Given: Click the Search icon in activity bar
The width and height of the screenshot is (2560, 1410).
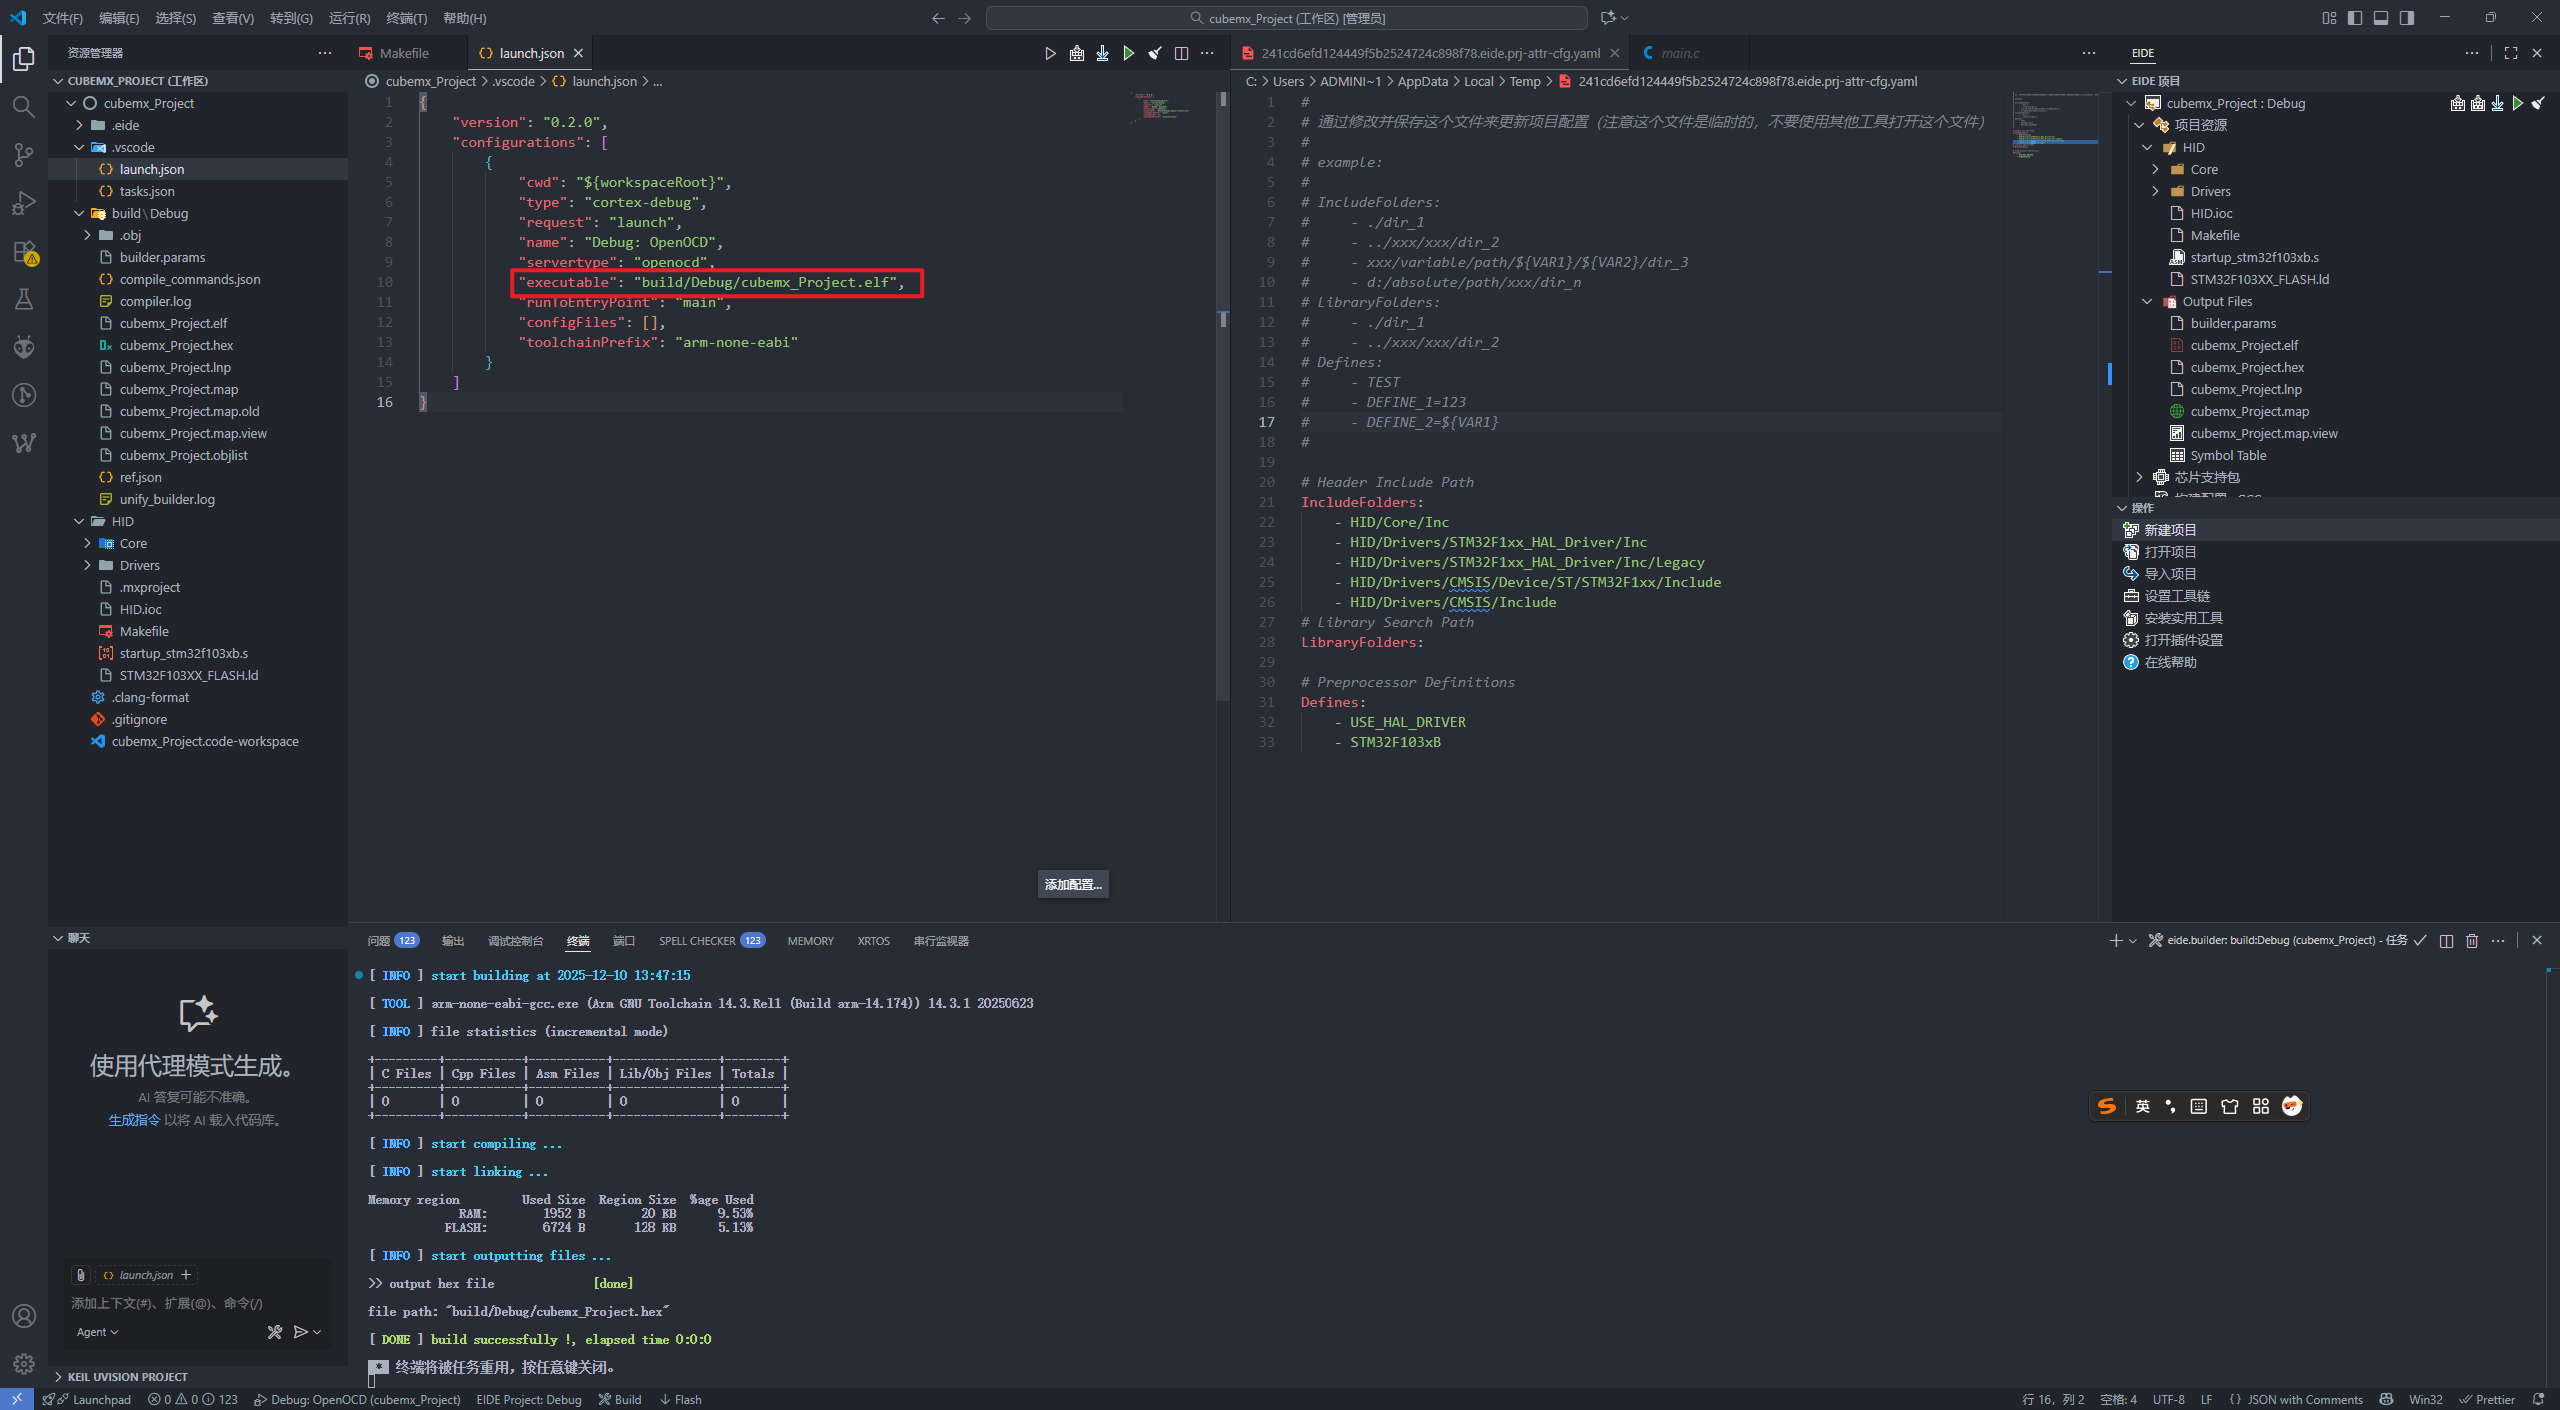Looking at the screenshot, I should click(x=24, y=106).
